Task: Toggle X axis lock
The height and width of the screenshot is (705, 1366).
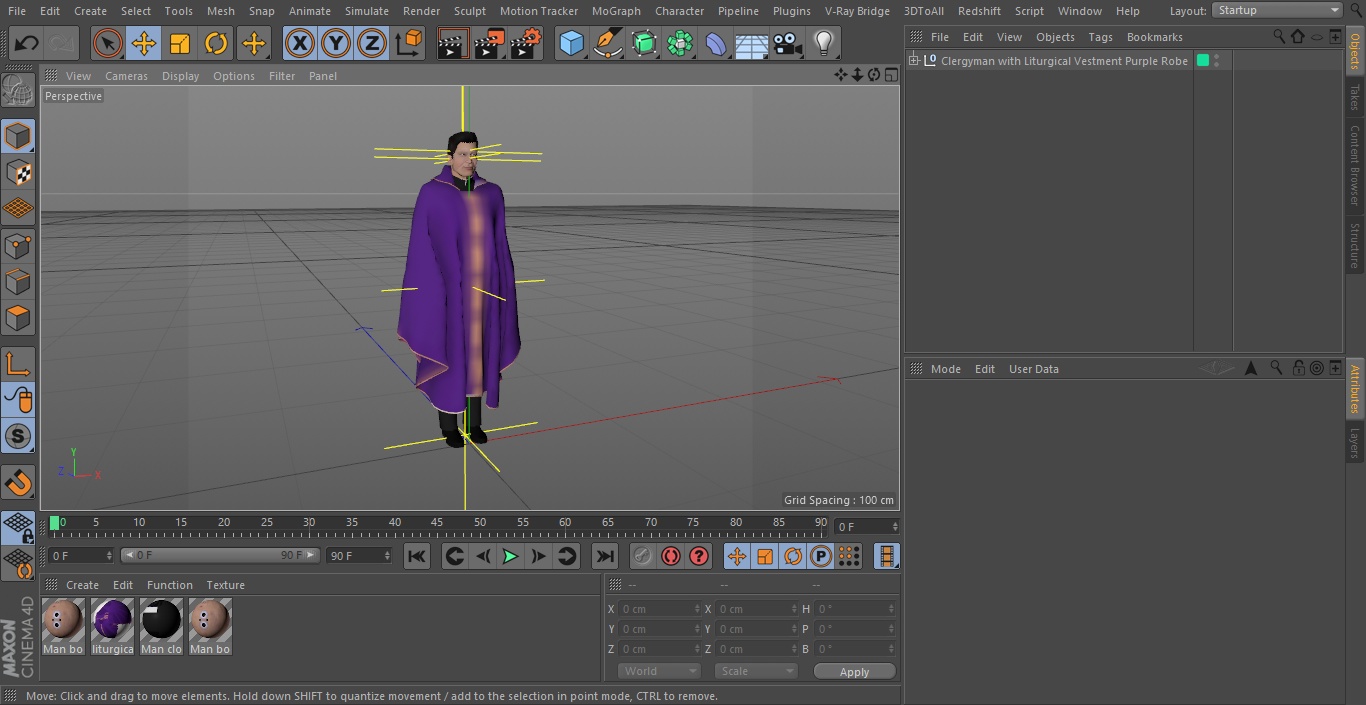Action: 299,43
